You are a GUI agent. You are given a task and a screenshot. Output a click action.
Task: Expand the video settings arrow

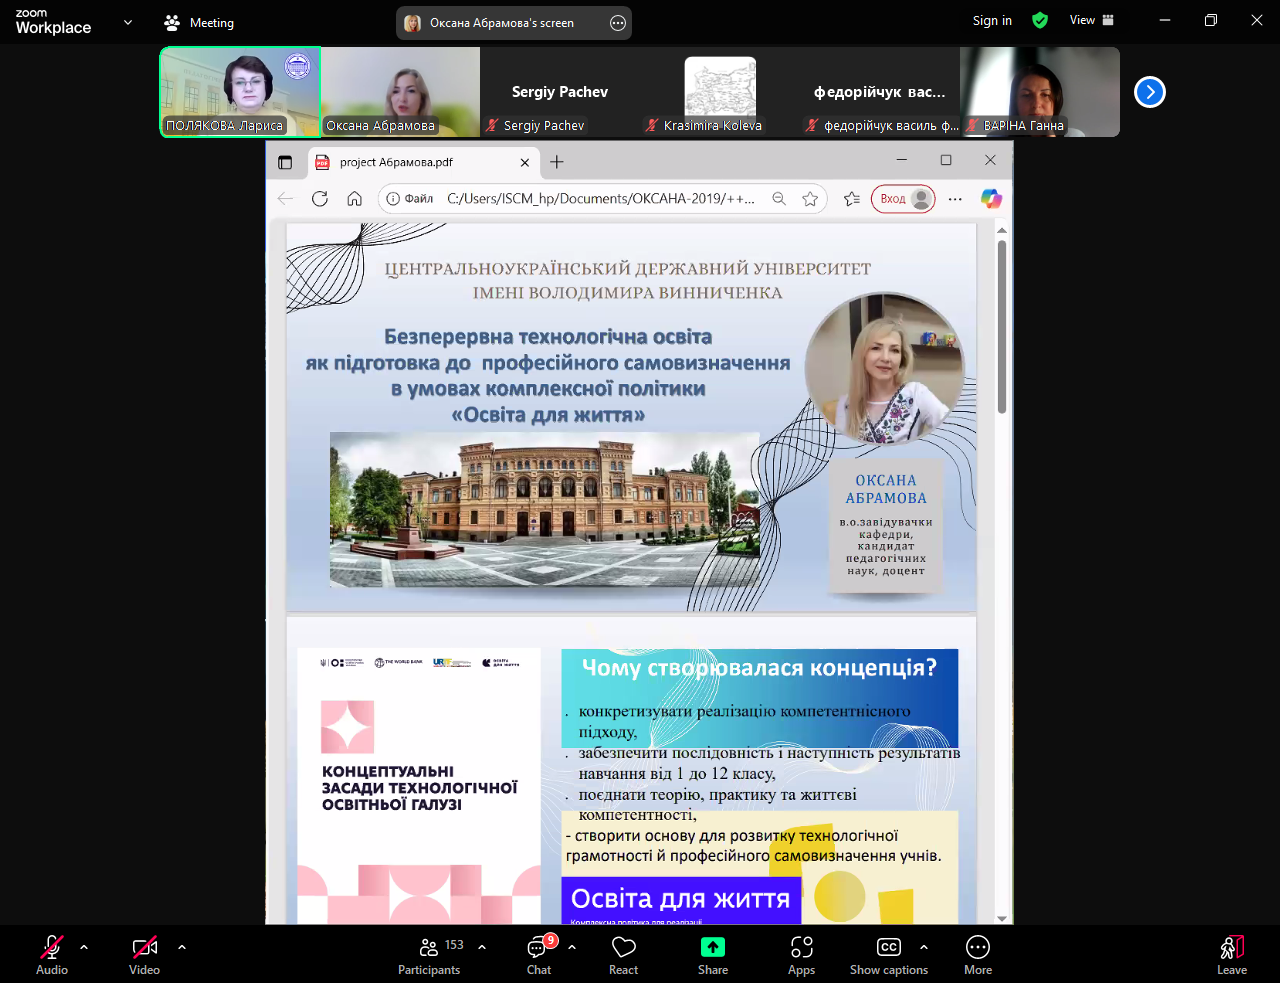[x=182, y=946]
